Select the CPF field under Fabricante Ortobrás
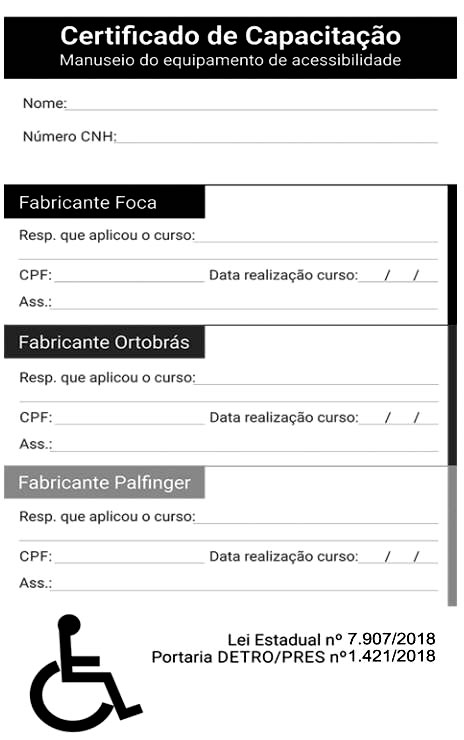 129,418
